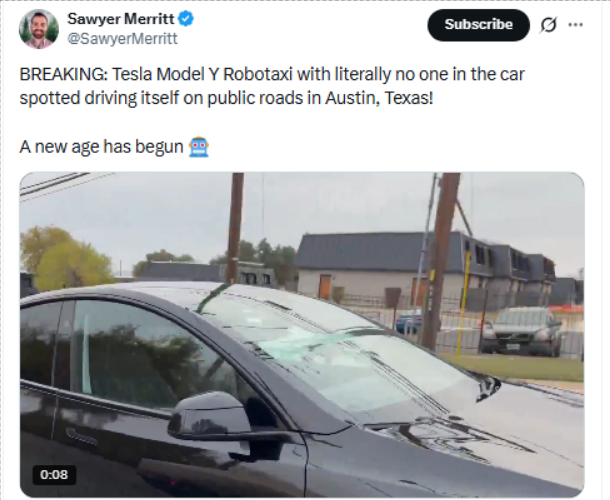Play the Tesla Robotaxi video
Image resolution: width=610 pixels, height=500 pixels.
pos(302,335)
